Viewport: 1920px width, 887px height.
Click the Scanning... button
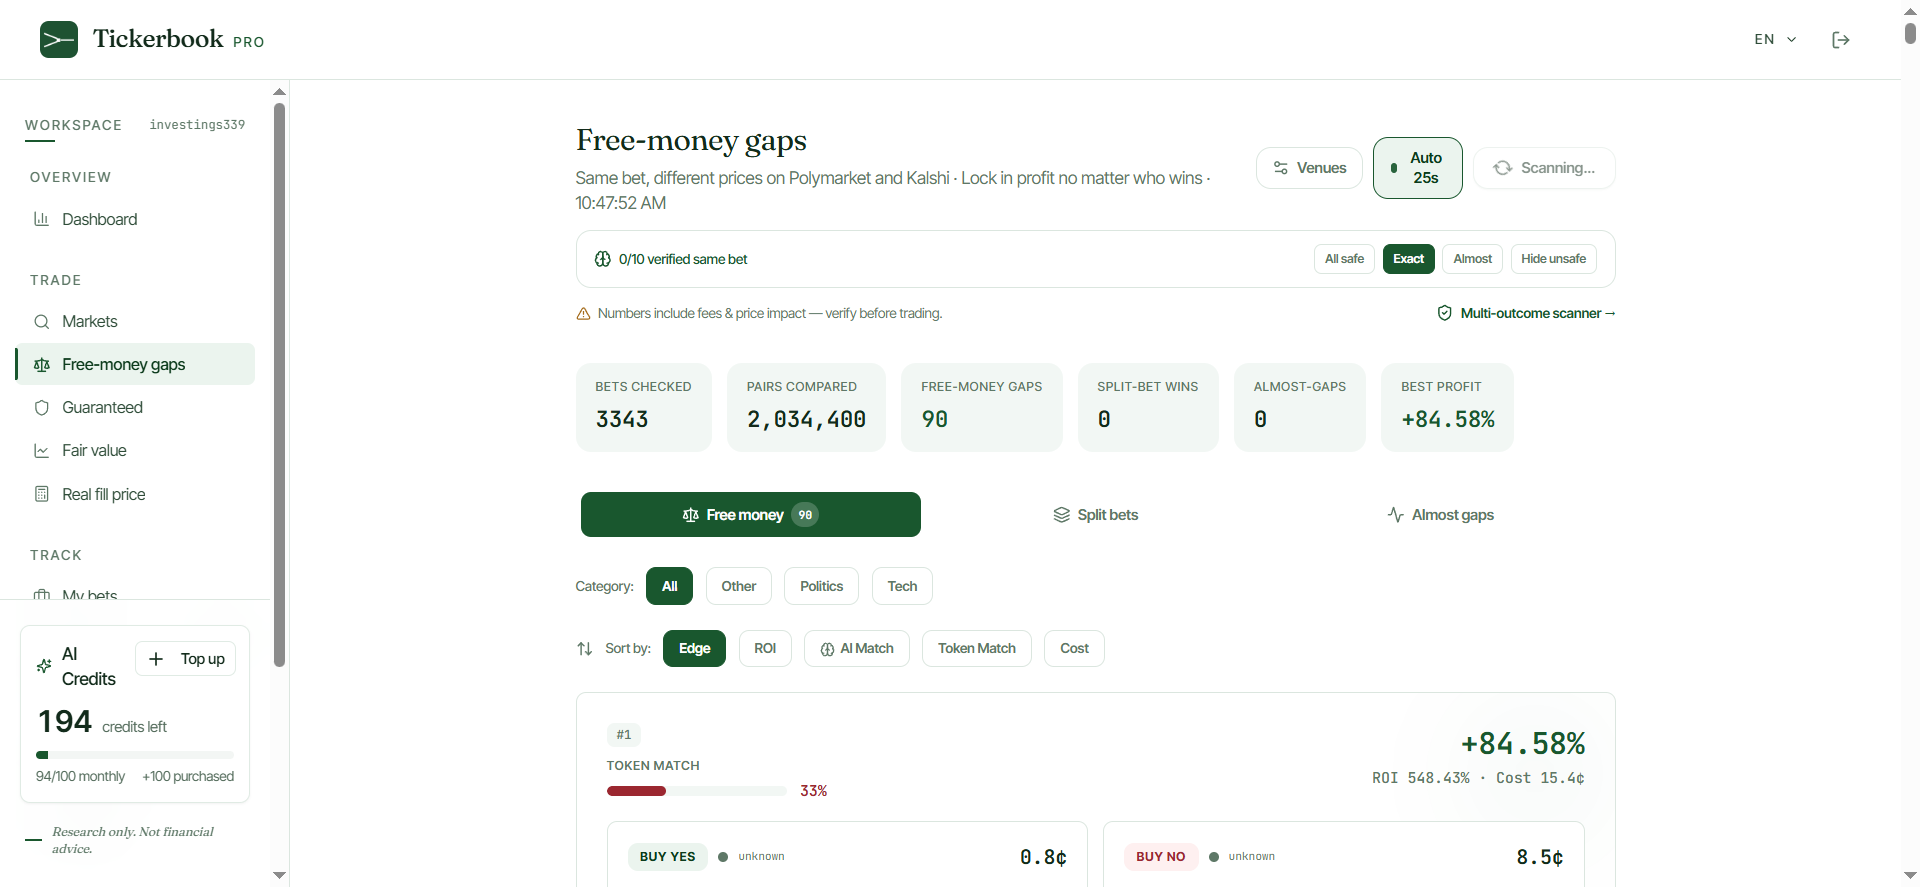pyautogui.click(x=1544, y=168)
